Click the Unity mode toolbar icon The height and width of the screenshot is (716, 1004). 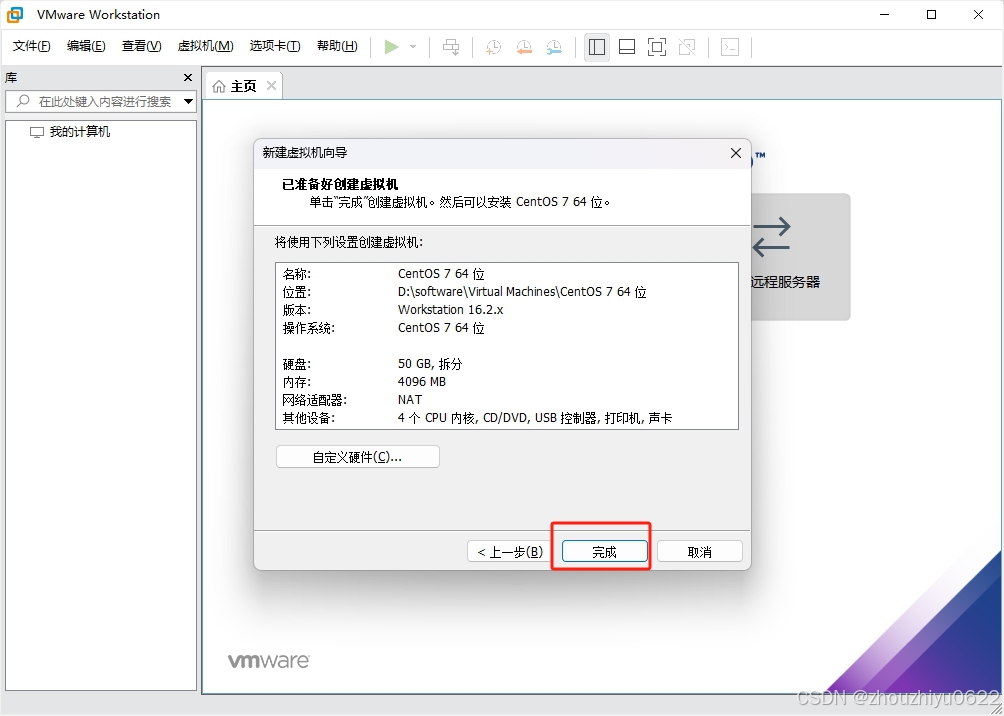687,47
